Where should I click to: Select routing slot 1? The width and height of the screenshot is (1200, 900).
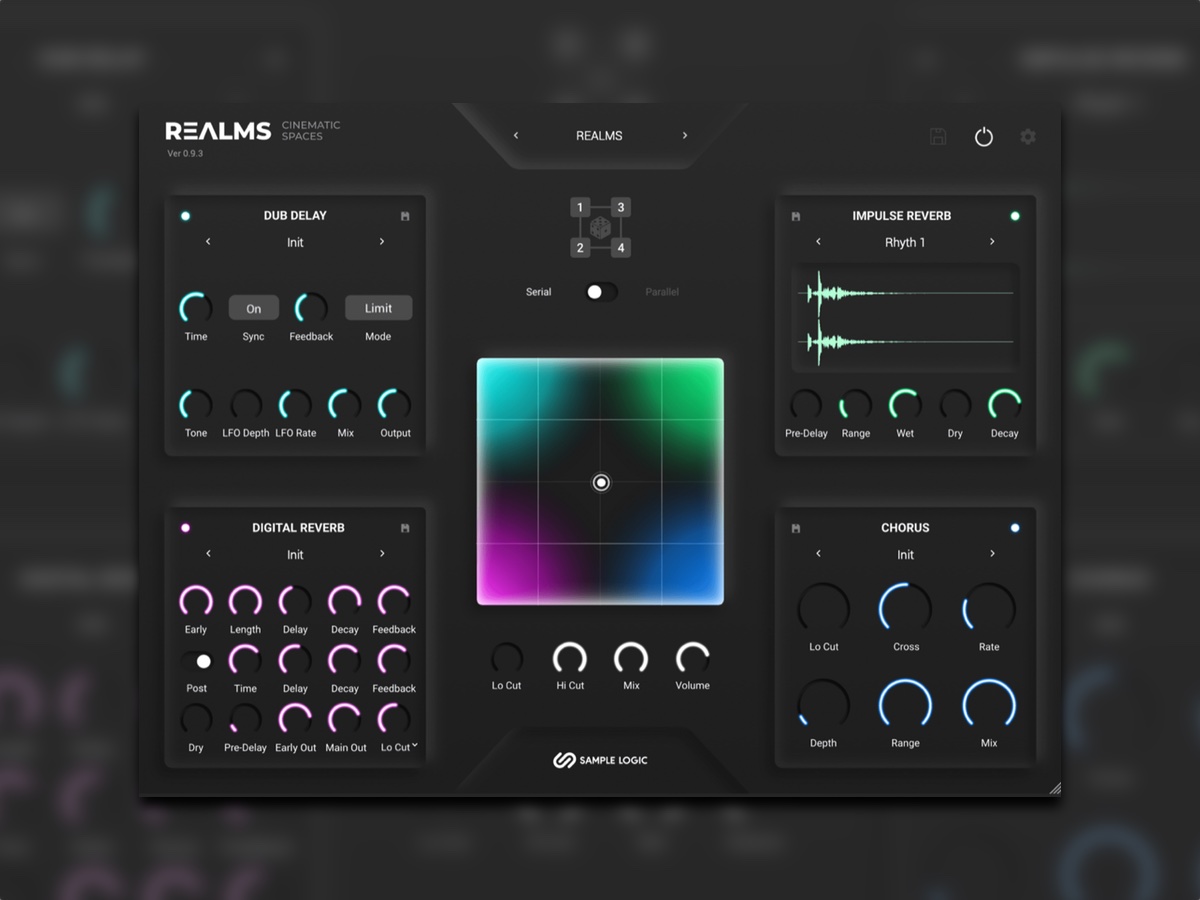pos(580,208)
